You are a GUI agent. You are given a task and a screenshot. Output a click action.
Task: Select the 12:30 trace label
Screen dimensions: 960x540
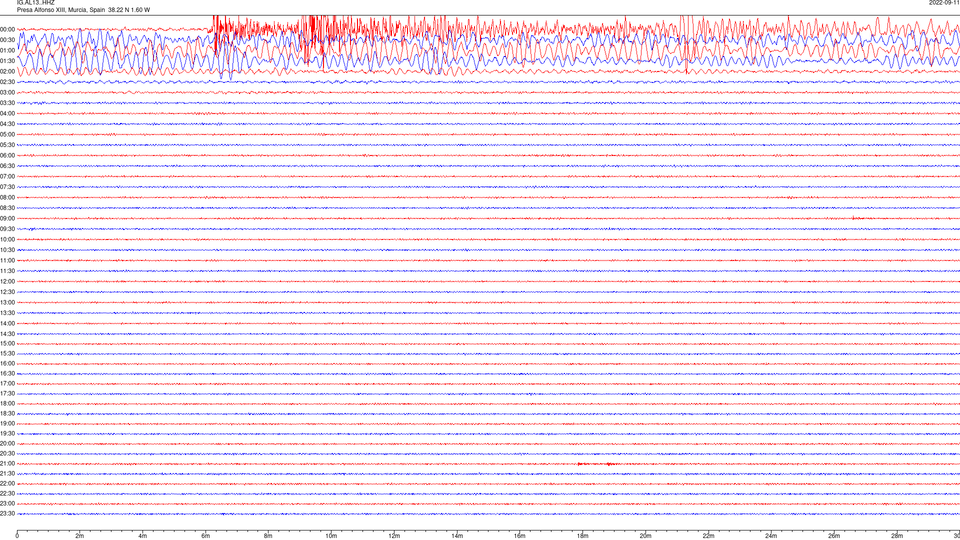point(7,292)
